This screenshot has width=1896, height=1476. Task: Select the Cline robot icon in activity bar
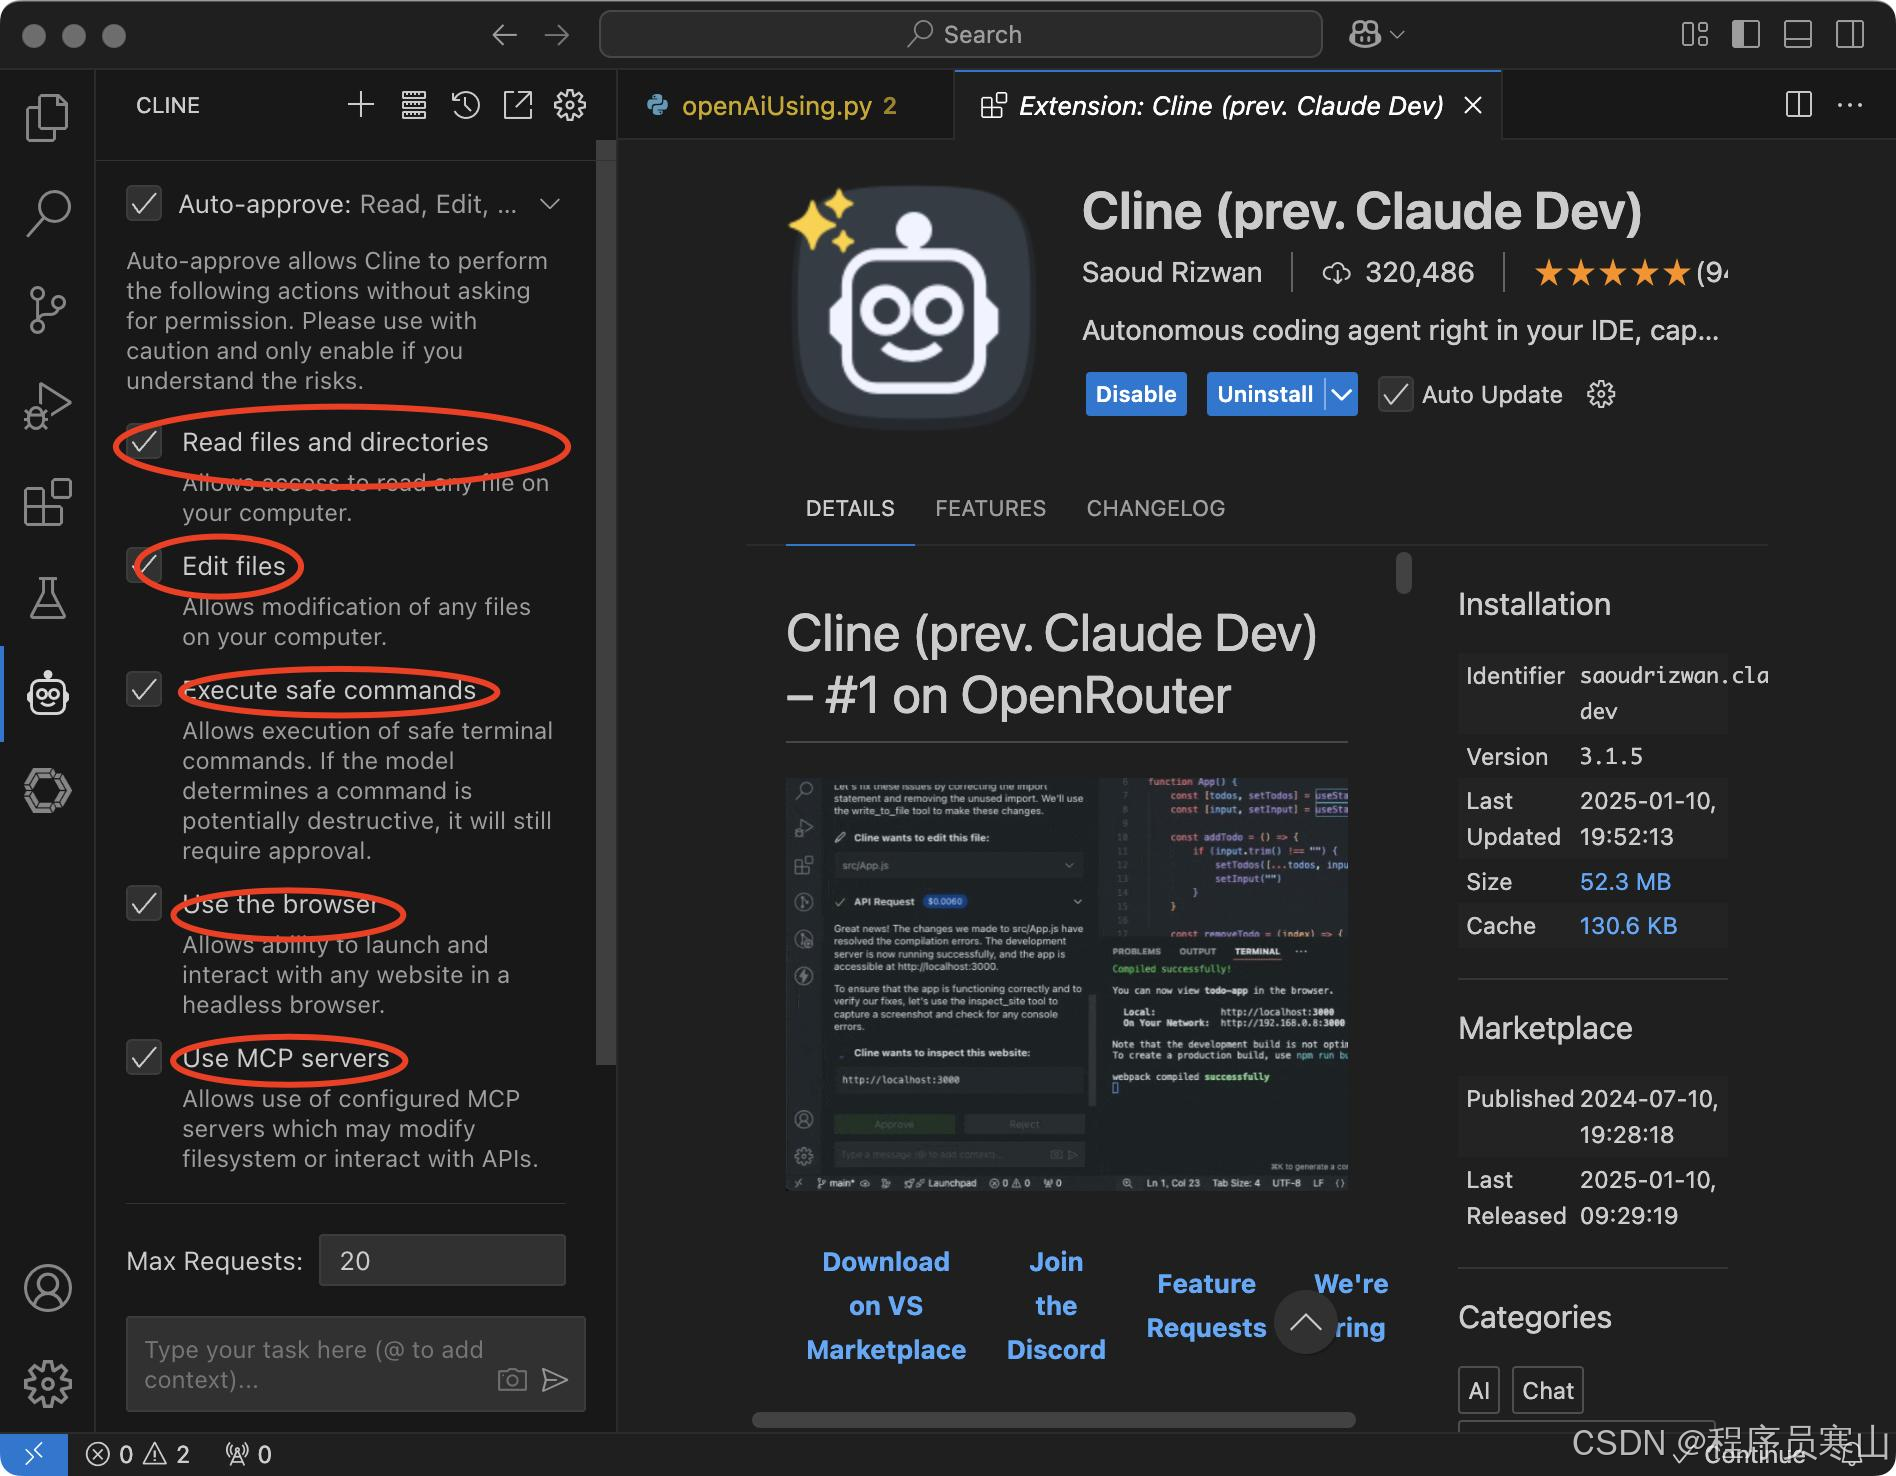(x=47, y=693)
